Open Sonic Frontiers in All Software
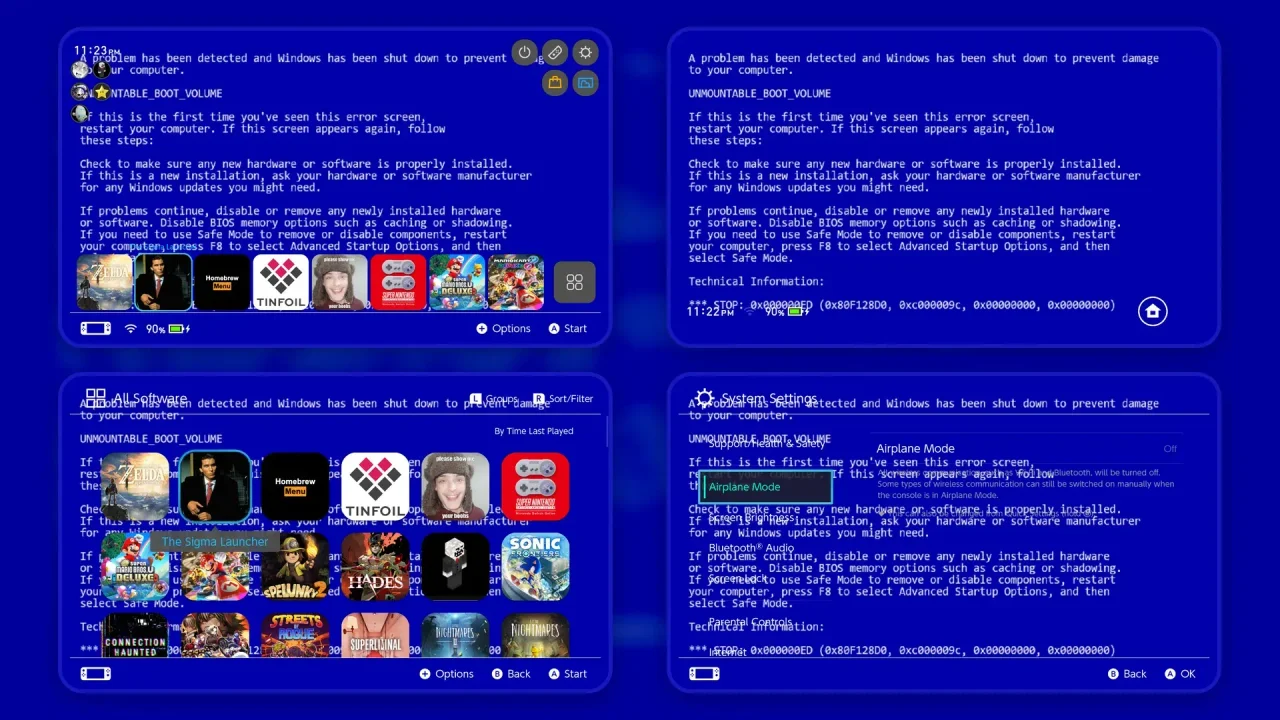This screenshot has height=720, width=1280. coord(535,567)
